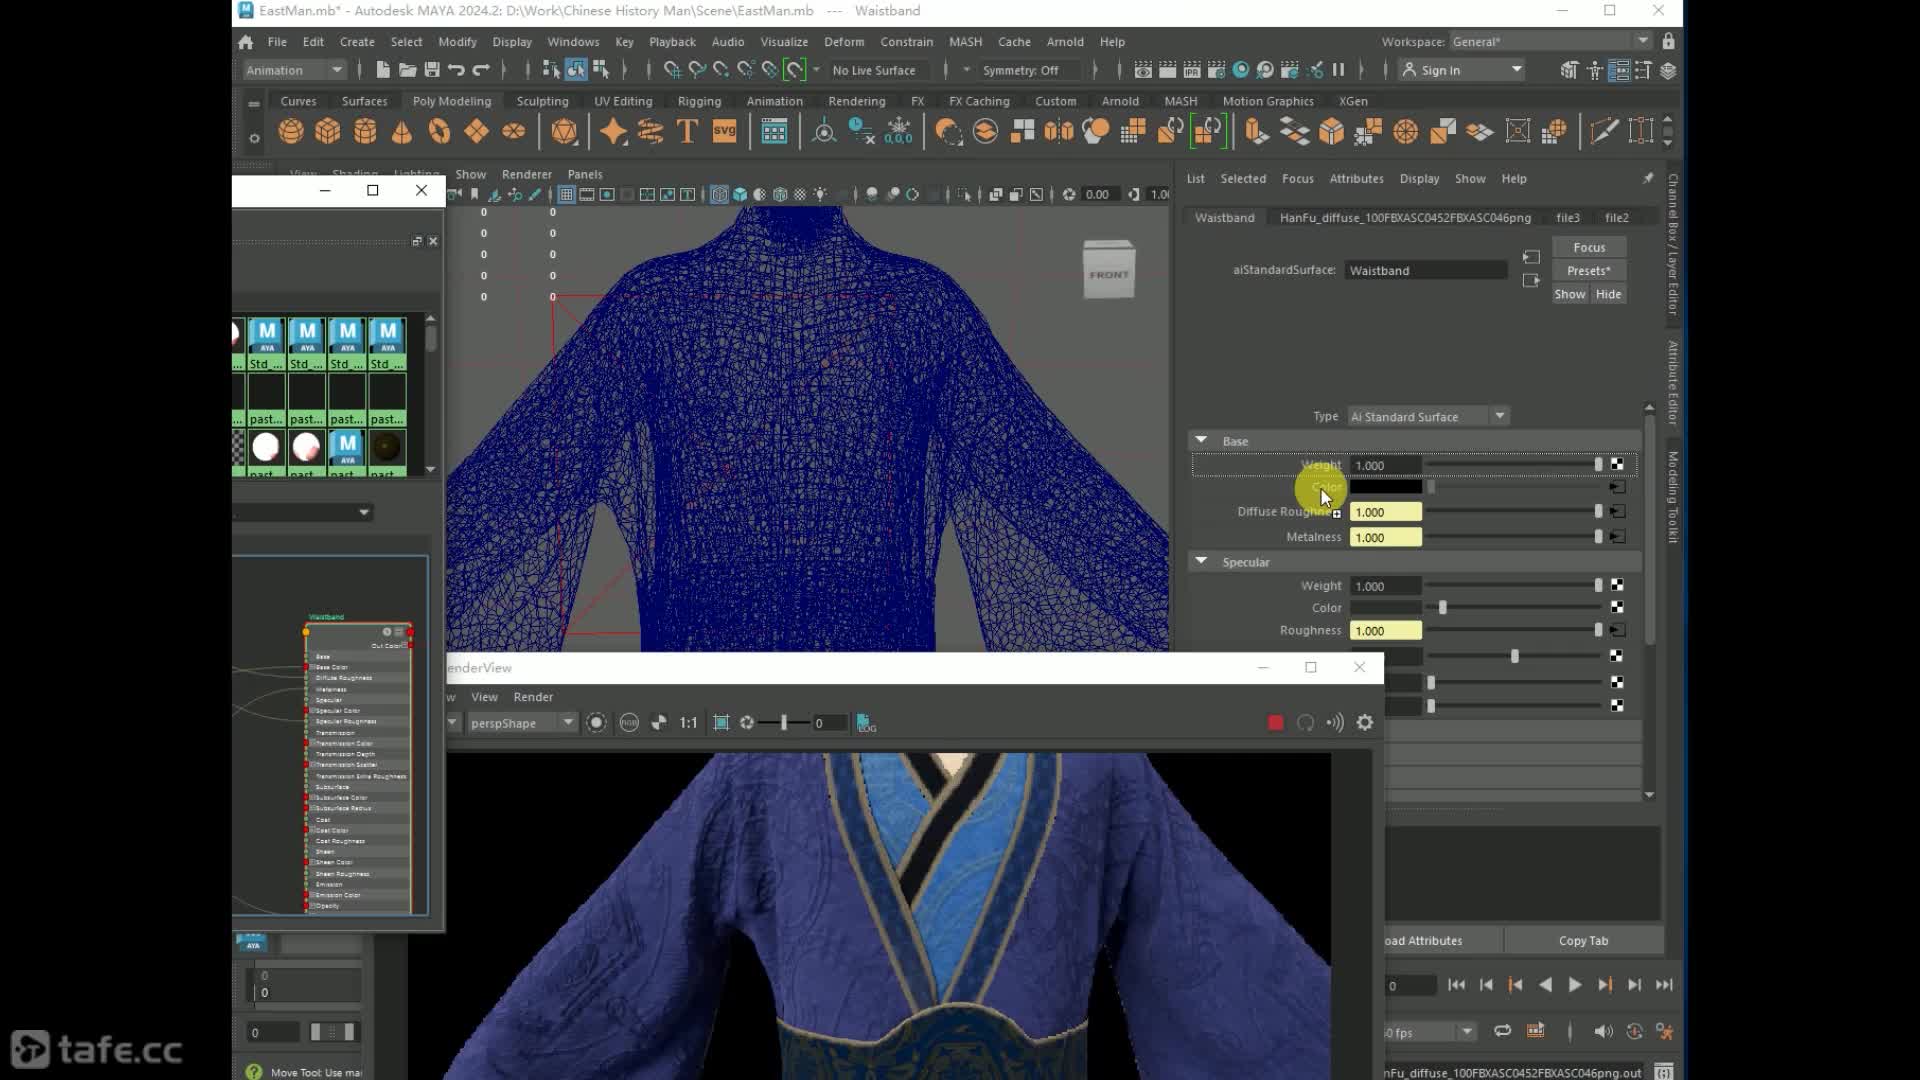This screenshot has width=1920, height=1080.
Task: Click the Snap to grids magnet icon
Action: [672, 70]
